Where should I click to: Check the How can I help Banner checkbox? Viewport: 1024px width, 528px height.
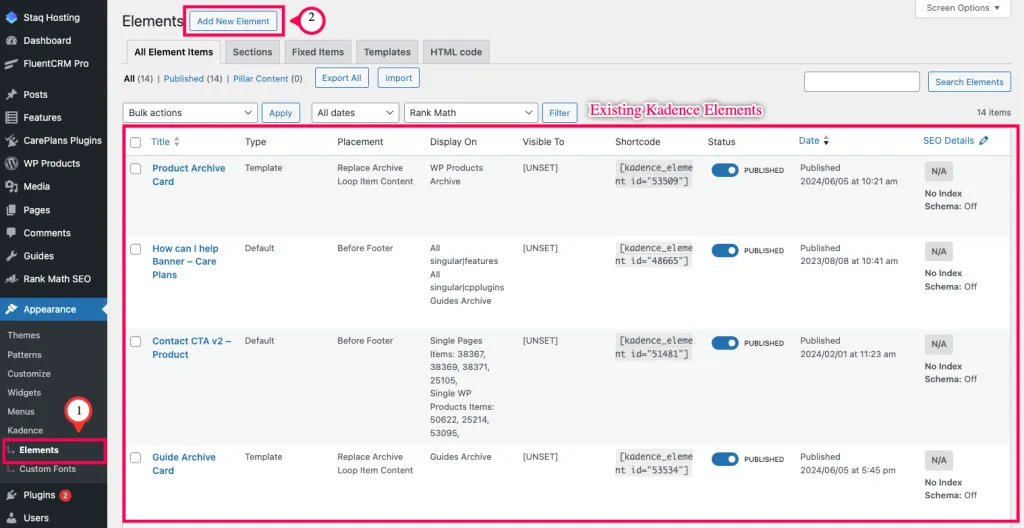pos(135,249)
